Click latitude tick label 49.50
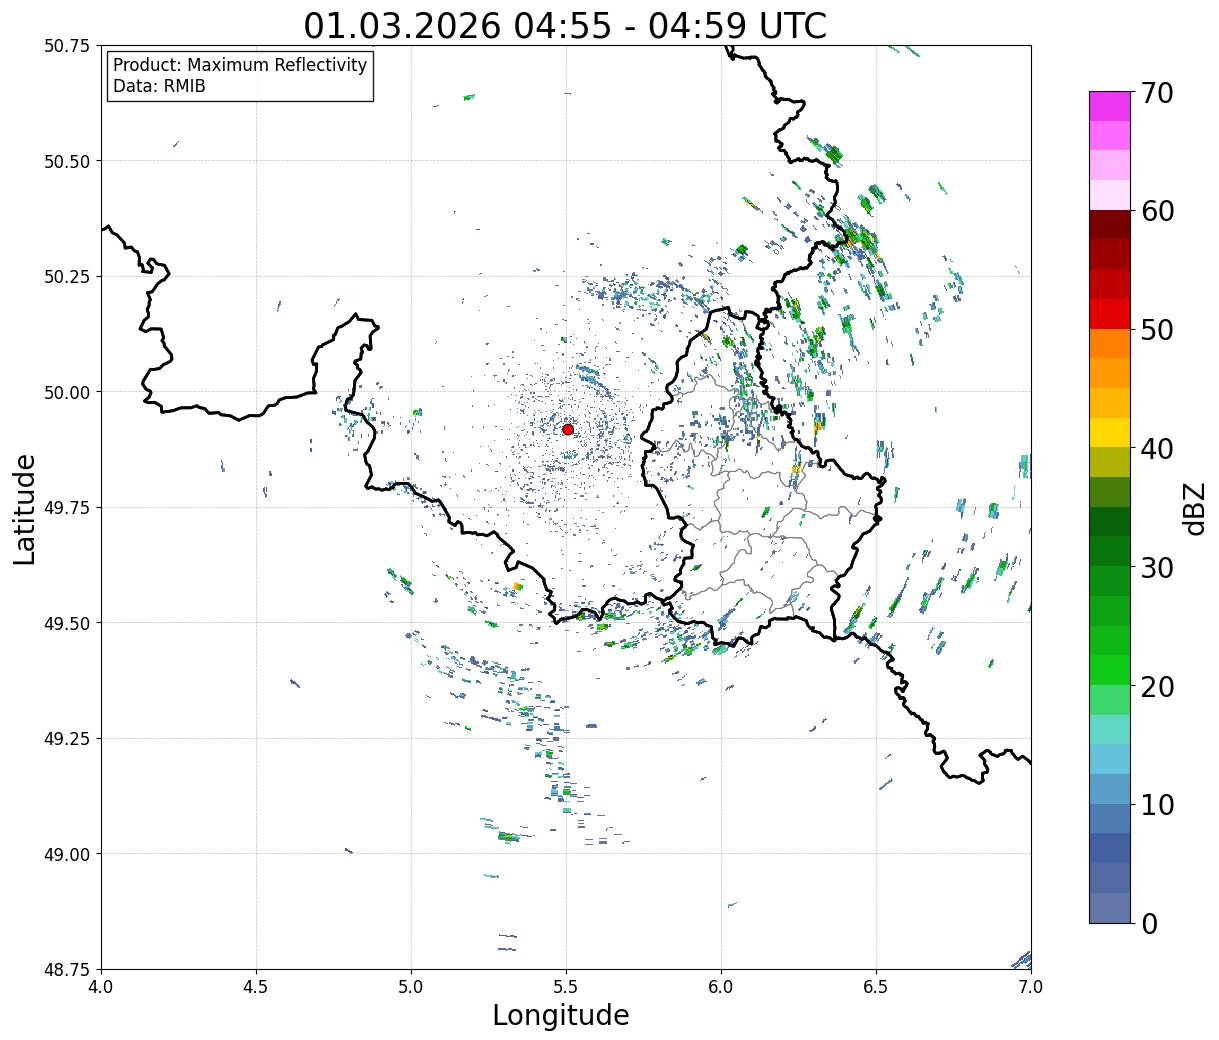This screenshot has width=1219, height=1040. pos(66,623)
